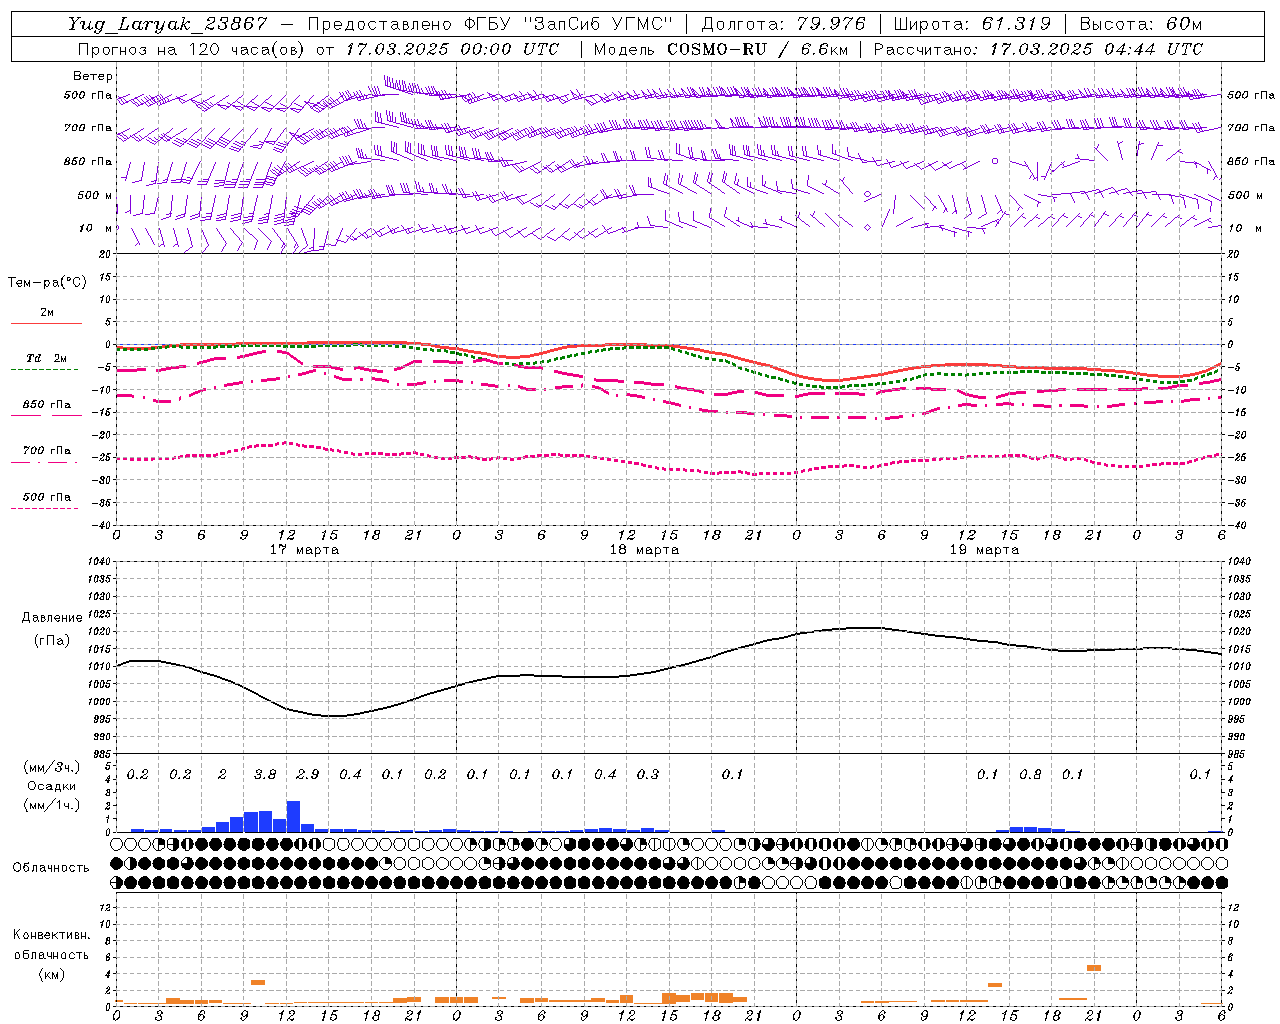Click the 17 марта date label

(x=304, y=550)
